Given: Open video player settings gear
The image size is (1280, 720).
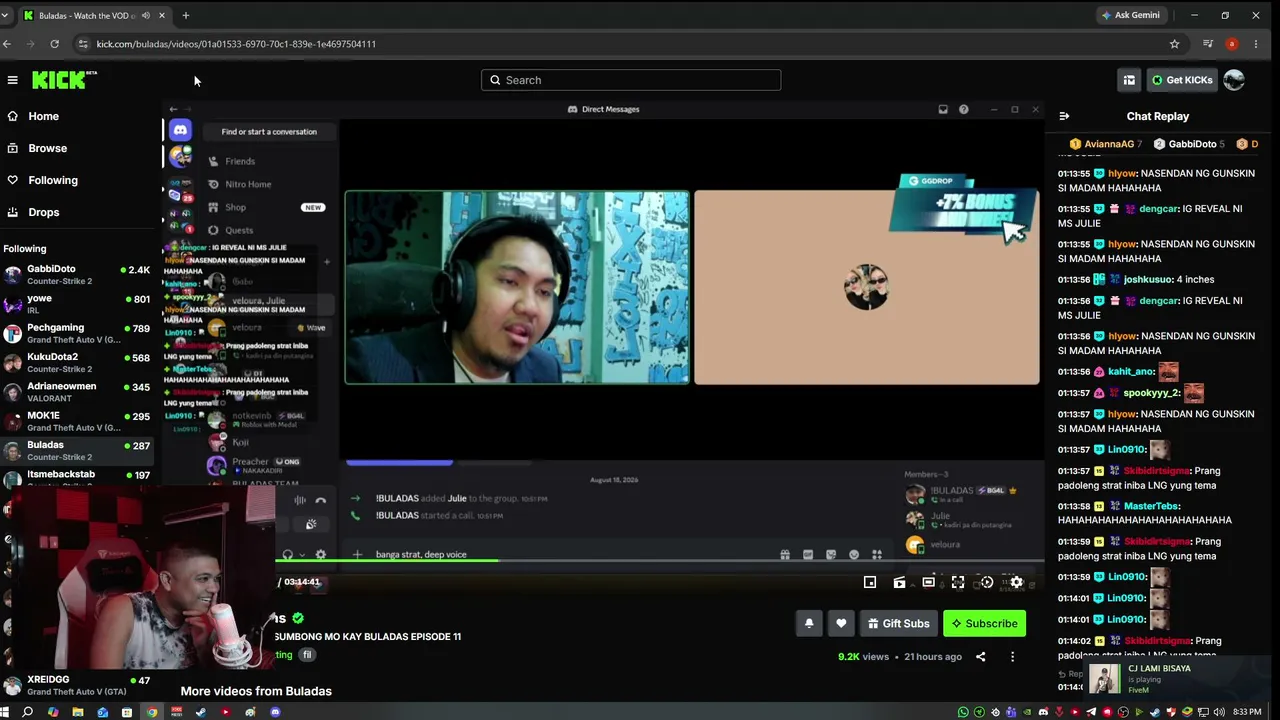Looking at the screenshot, I should click(x=1016, y=582).
